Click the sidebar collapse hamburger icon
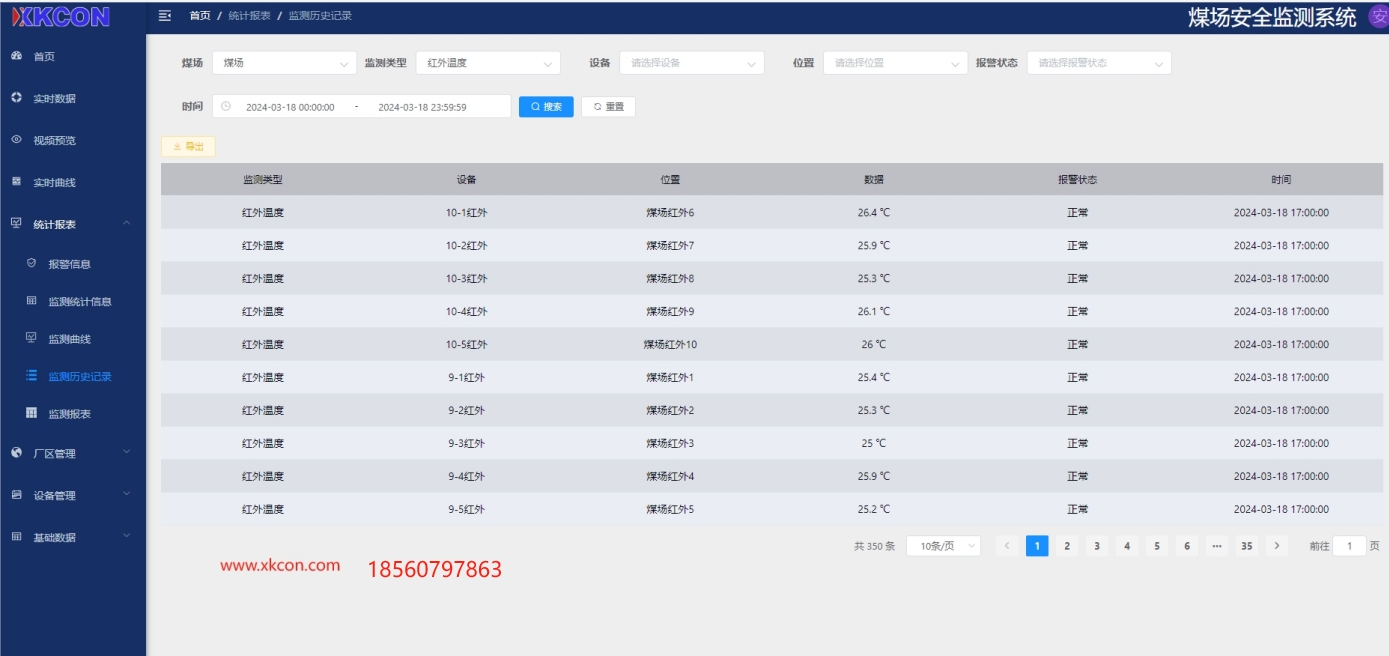Image resolution: width=1389 pixels, height=656 pixels. click(x=165, y=15)
